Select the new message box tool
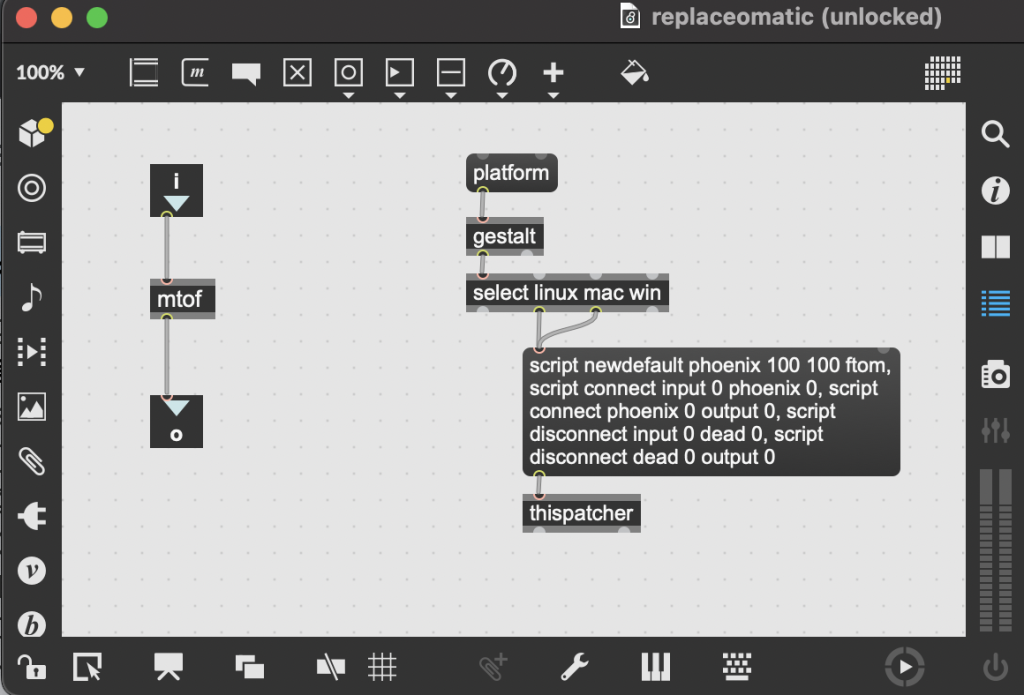This screenshot has height=695, width=1024. point(195,72)
